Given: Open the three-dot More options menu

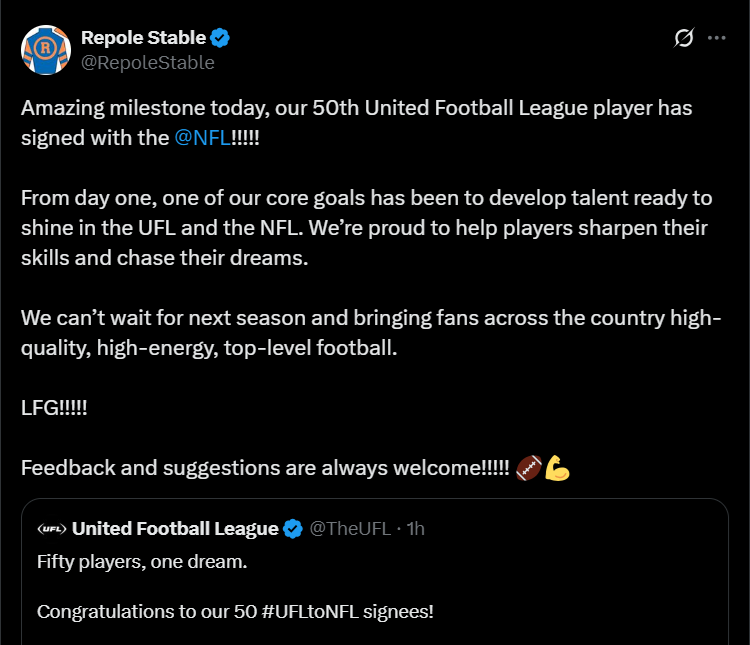Looking at the screenshot, I should pyautogui.click(x=717, y=38).
